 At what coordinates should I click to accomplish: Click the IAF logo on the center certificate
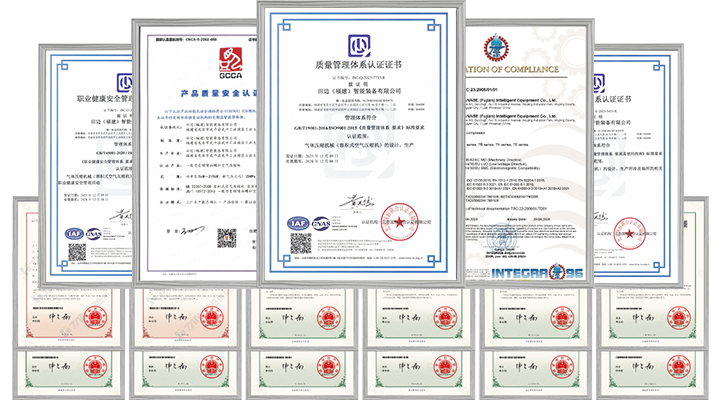pyautogui.click(x=298, y=223)
